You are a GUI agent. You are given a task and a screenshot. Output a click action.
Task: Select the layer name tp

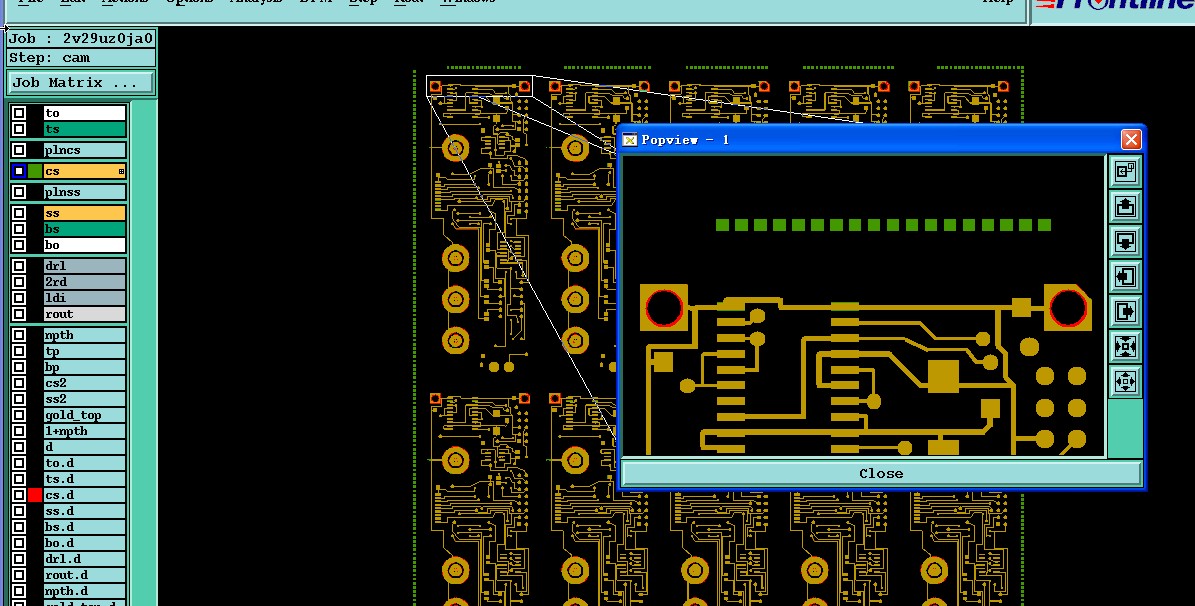[x=85, y=351]
